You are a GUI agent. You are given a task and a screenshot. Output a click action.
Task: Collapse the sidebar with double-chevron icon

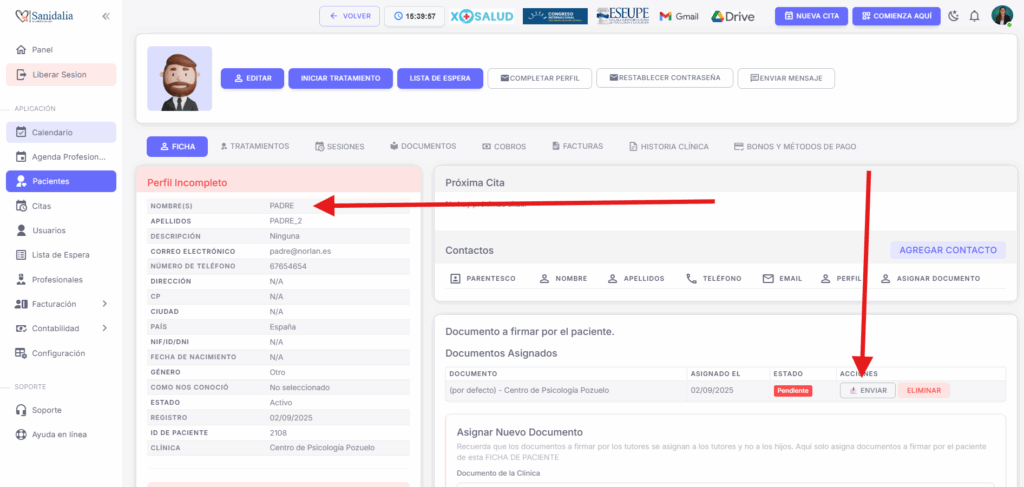click(x=106, y=16)
